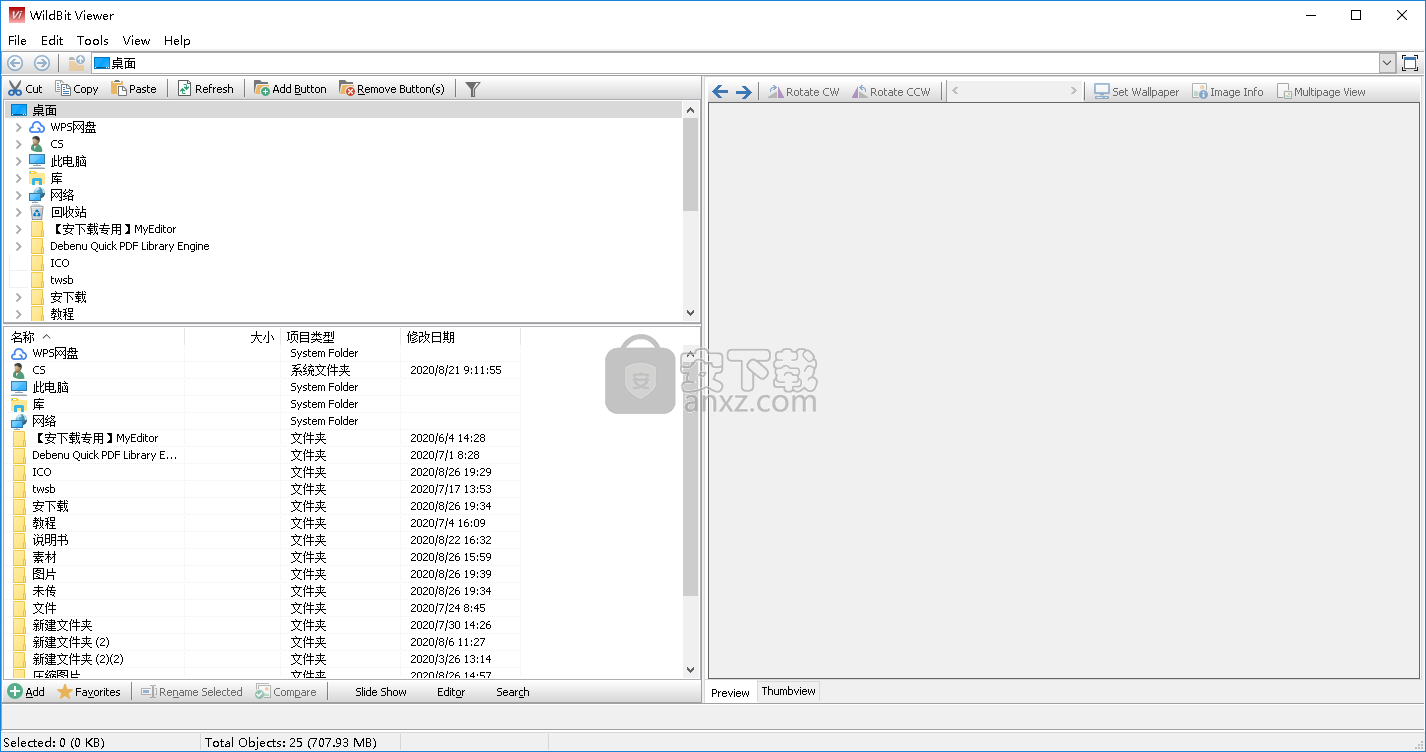This screenshot has height=752, width=1426.
Task: Click the image zoom slider track
Action: tap(1015, 91)
